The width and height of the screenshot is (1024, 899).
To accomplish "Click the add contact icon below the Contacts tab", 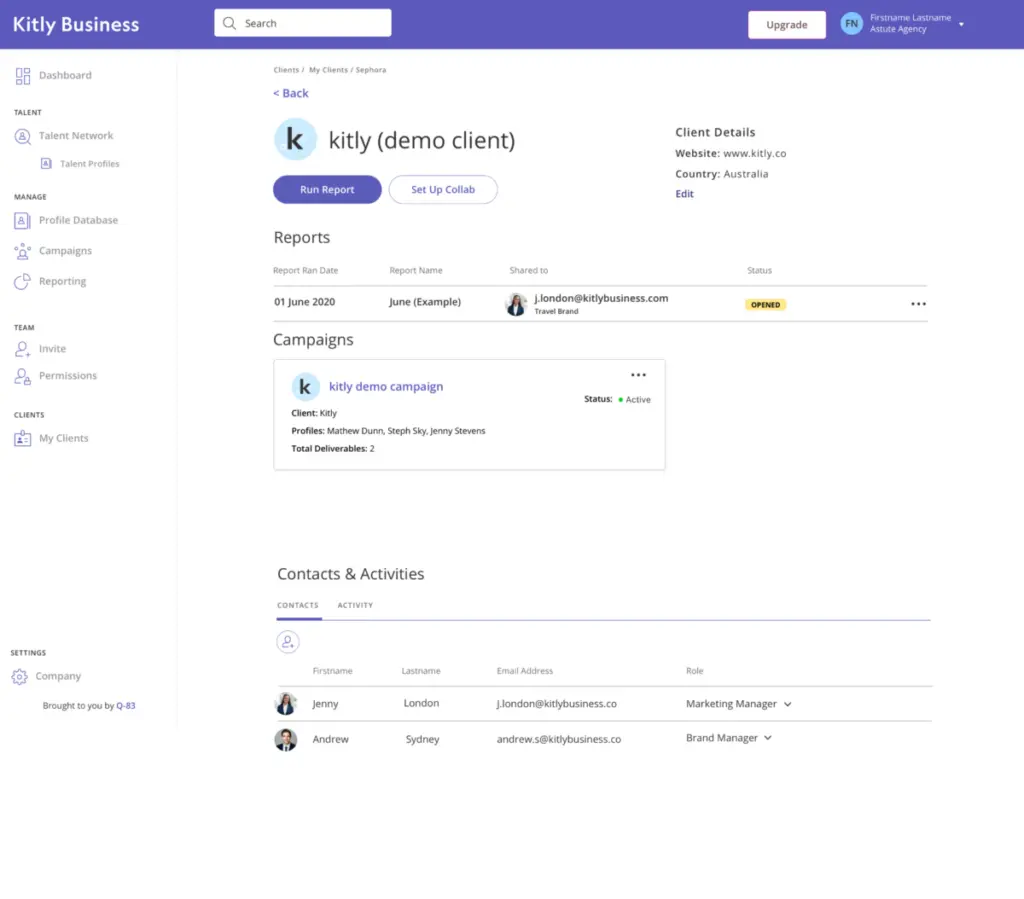I will [288, 641].
